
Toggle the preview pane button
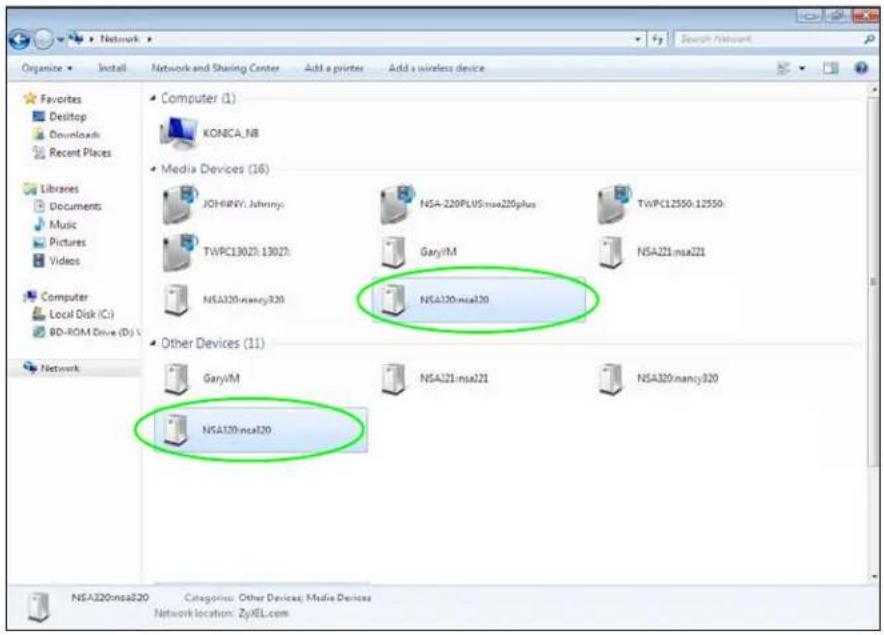click(830, 68)
